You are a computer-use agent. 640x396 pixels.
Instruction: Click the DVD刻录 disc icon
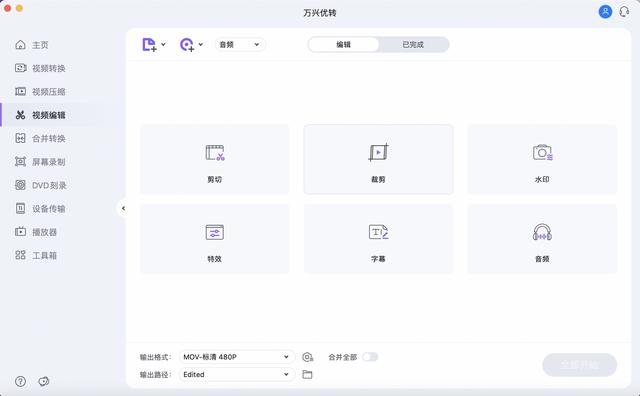[x=20, y=185]
